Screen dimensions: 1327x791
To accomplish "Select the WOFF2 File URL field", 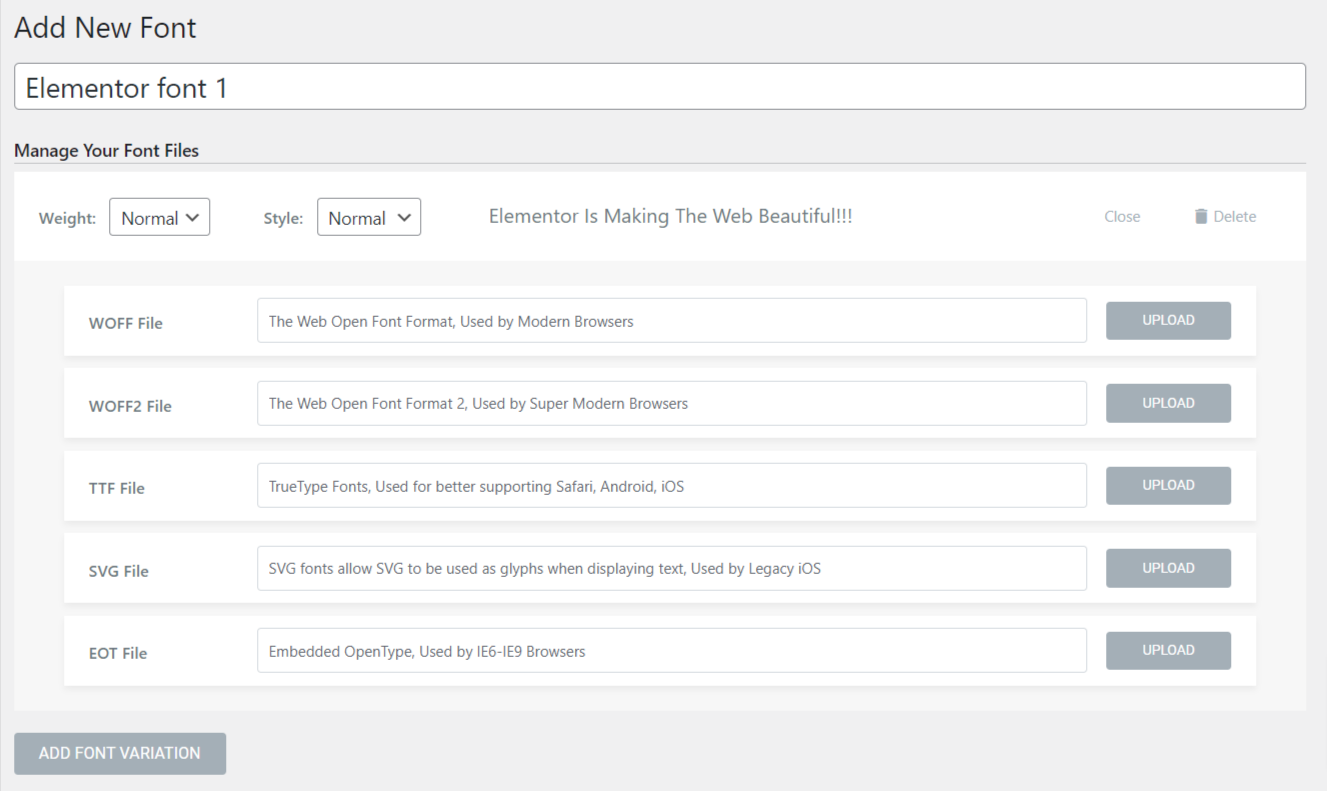I will (671, 403).
